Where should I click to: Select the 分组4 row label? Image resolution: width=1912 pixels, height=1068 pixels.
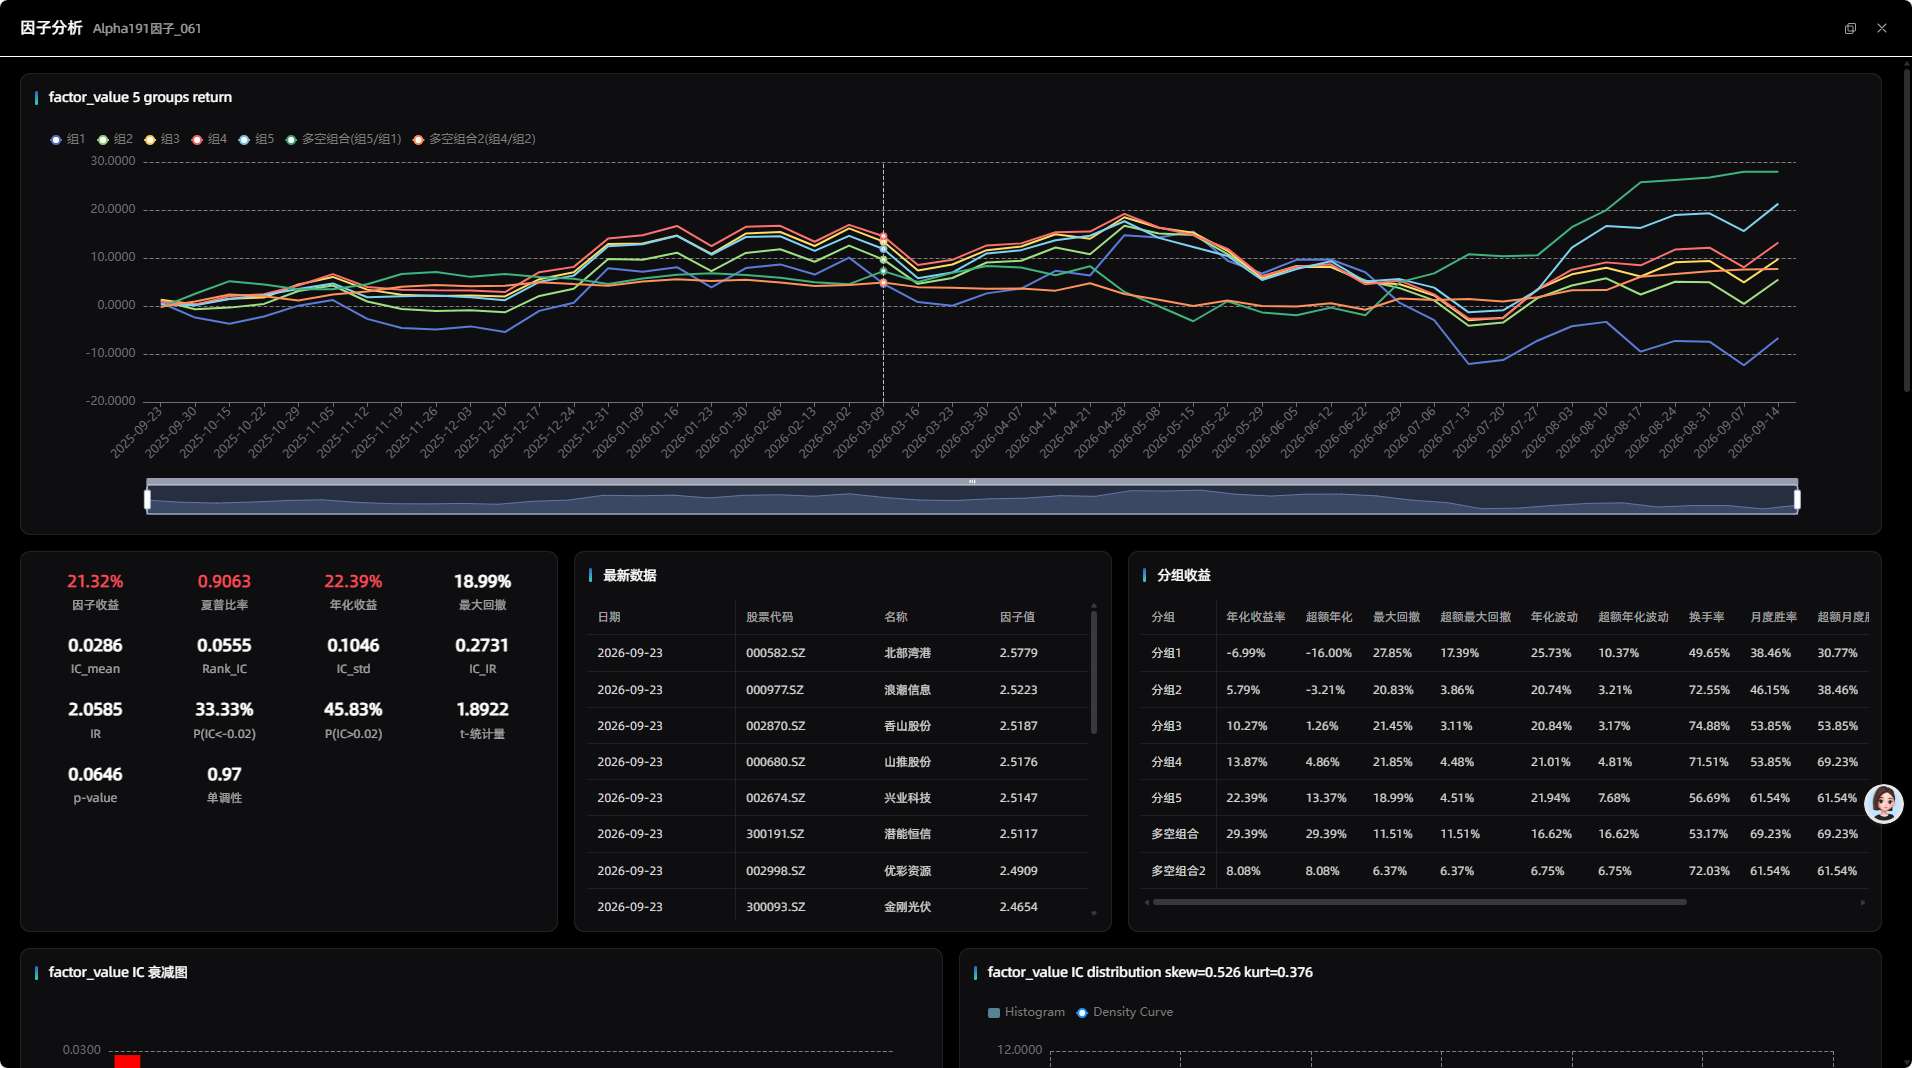click(x=1166, y=762)
